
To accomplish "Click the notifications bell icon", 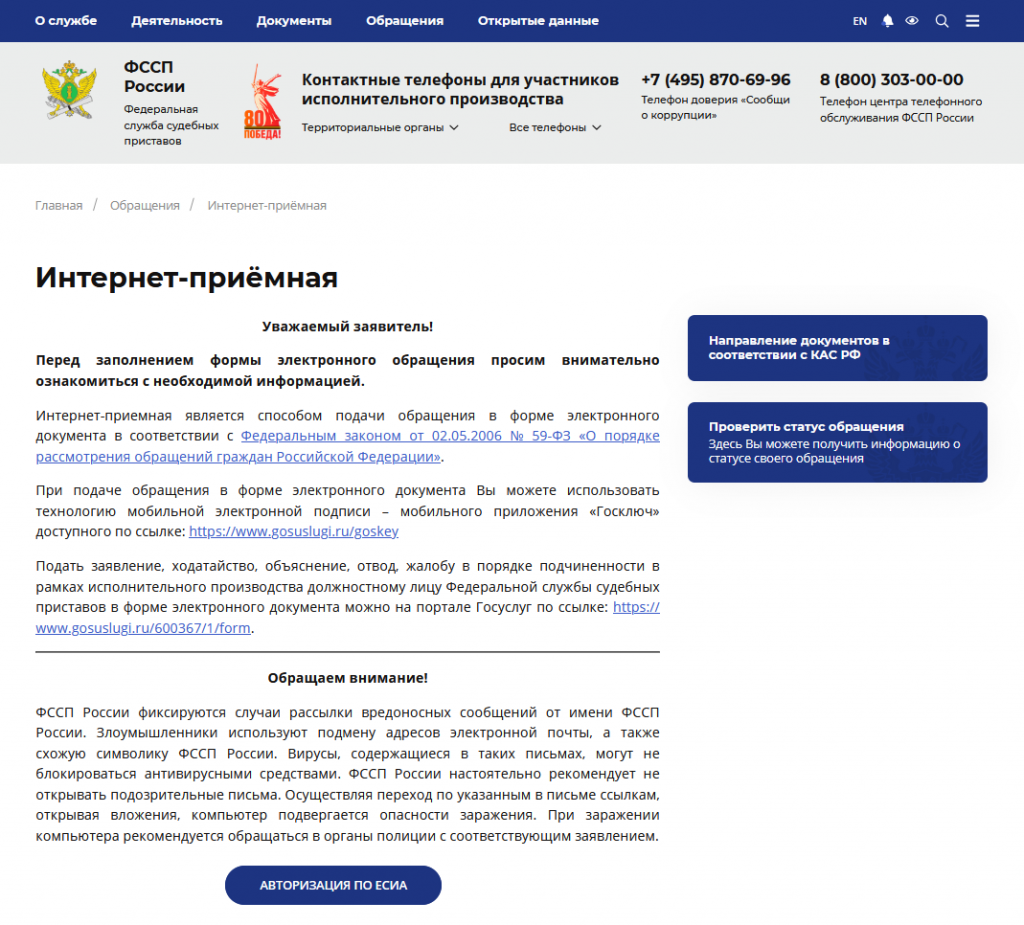I will pyautogui.click(x=888, y=21).
